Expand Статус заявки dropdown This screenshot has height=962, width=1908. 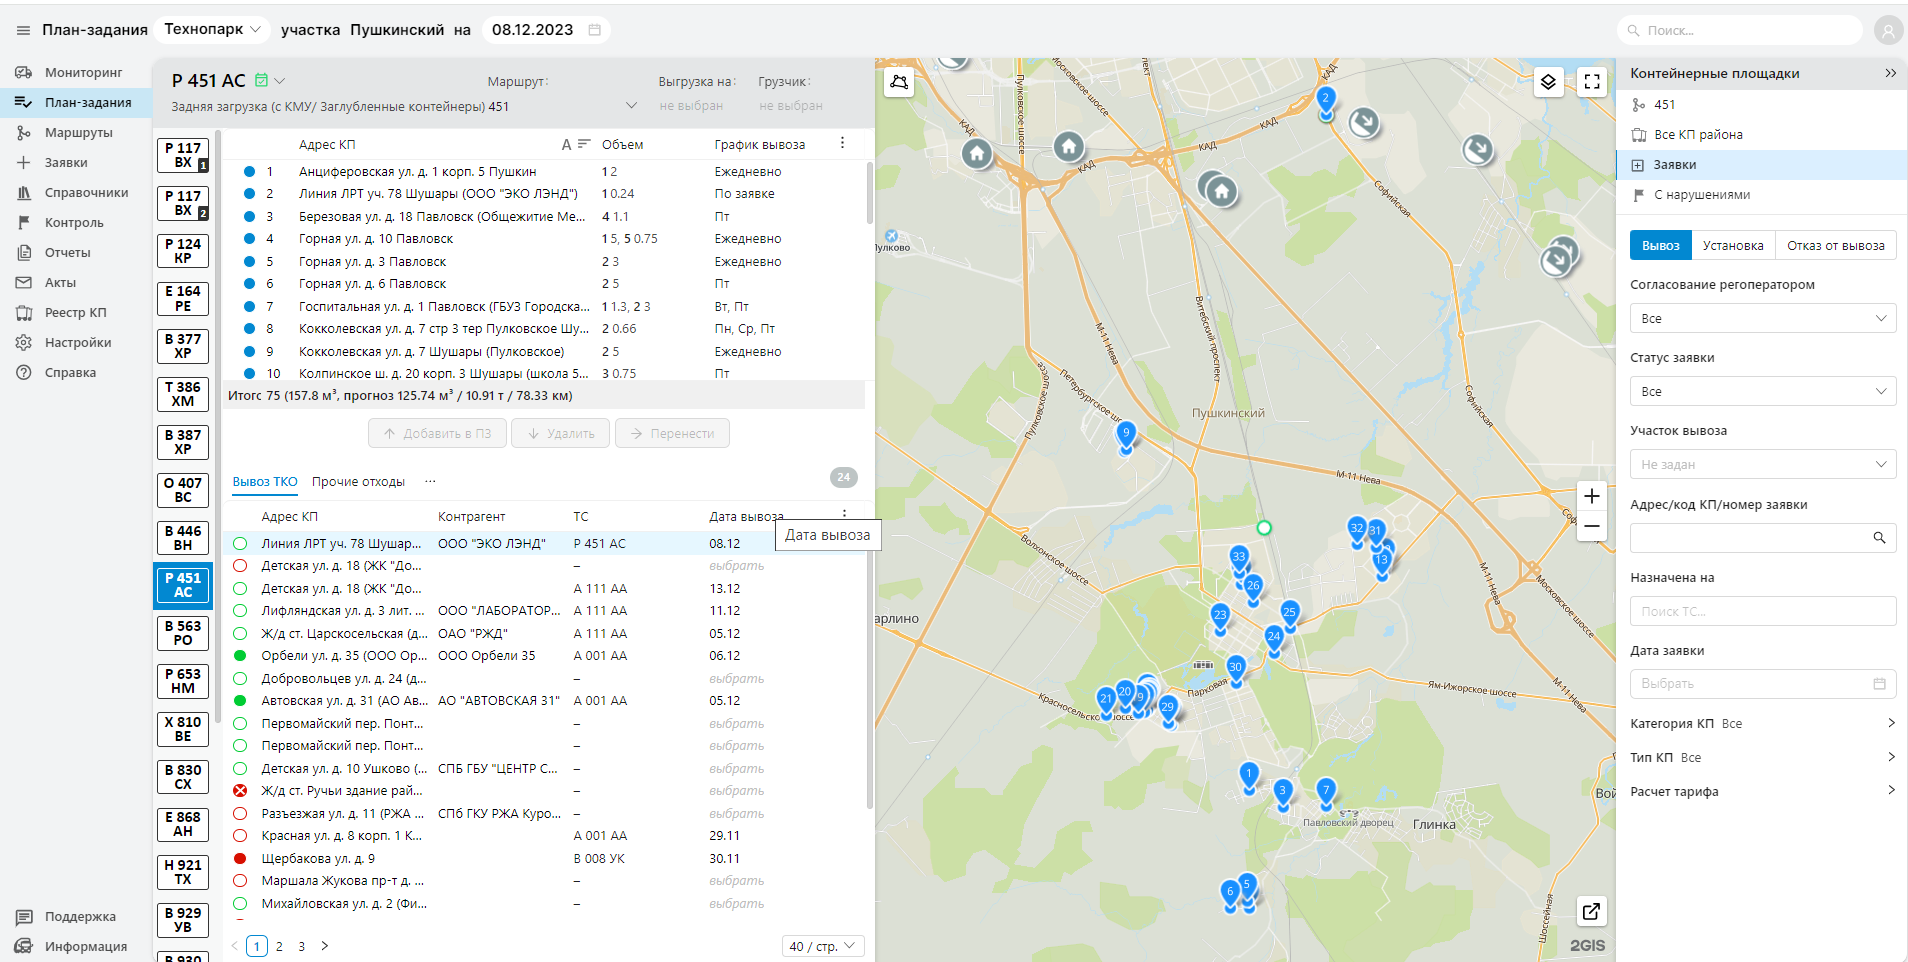1762,392
